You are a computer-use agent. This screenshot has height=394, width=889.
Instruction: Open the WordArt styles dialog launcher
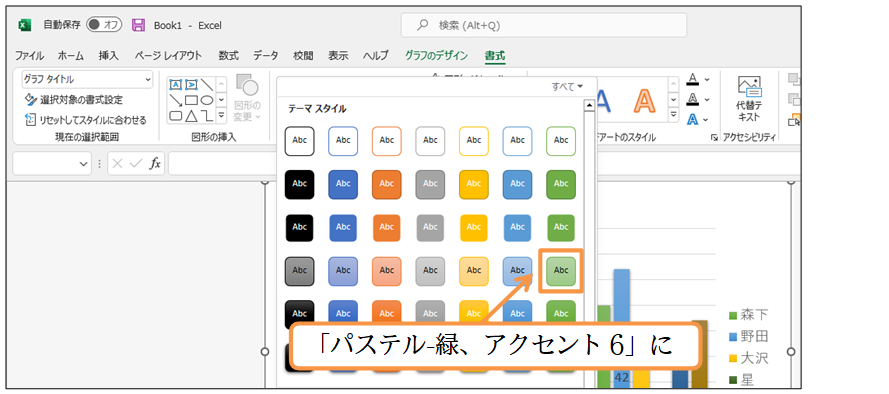pyautogui.click(x=714, y=137)
